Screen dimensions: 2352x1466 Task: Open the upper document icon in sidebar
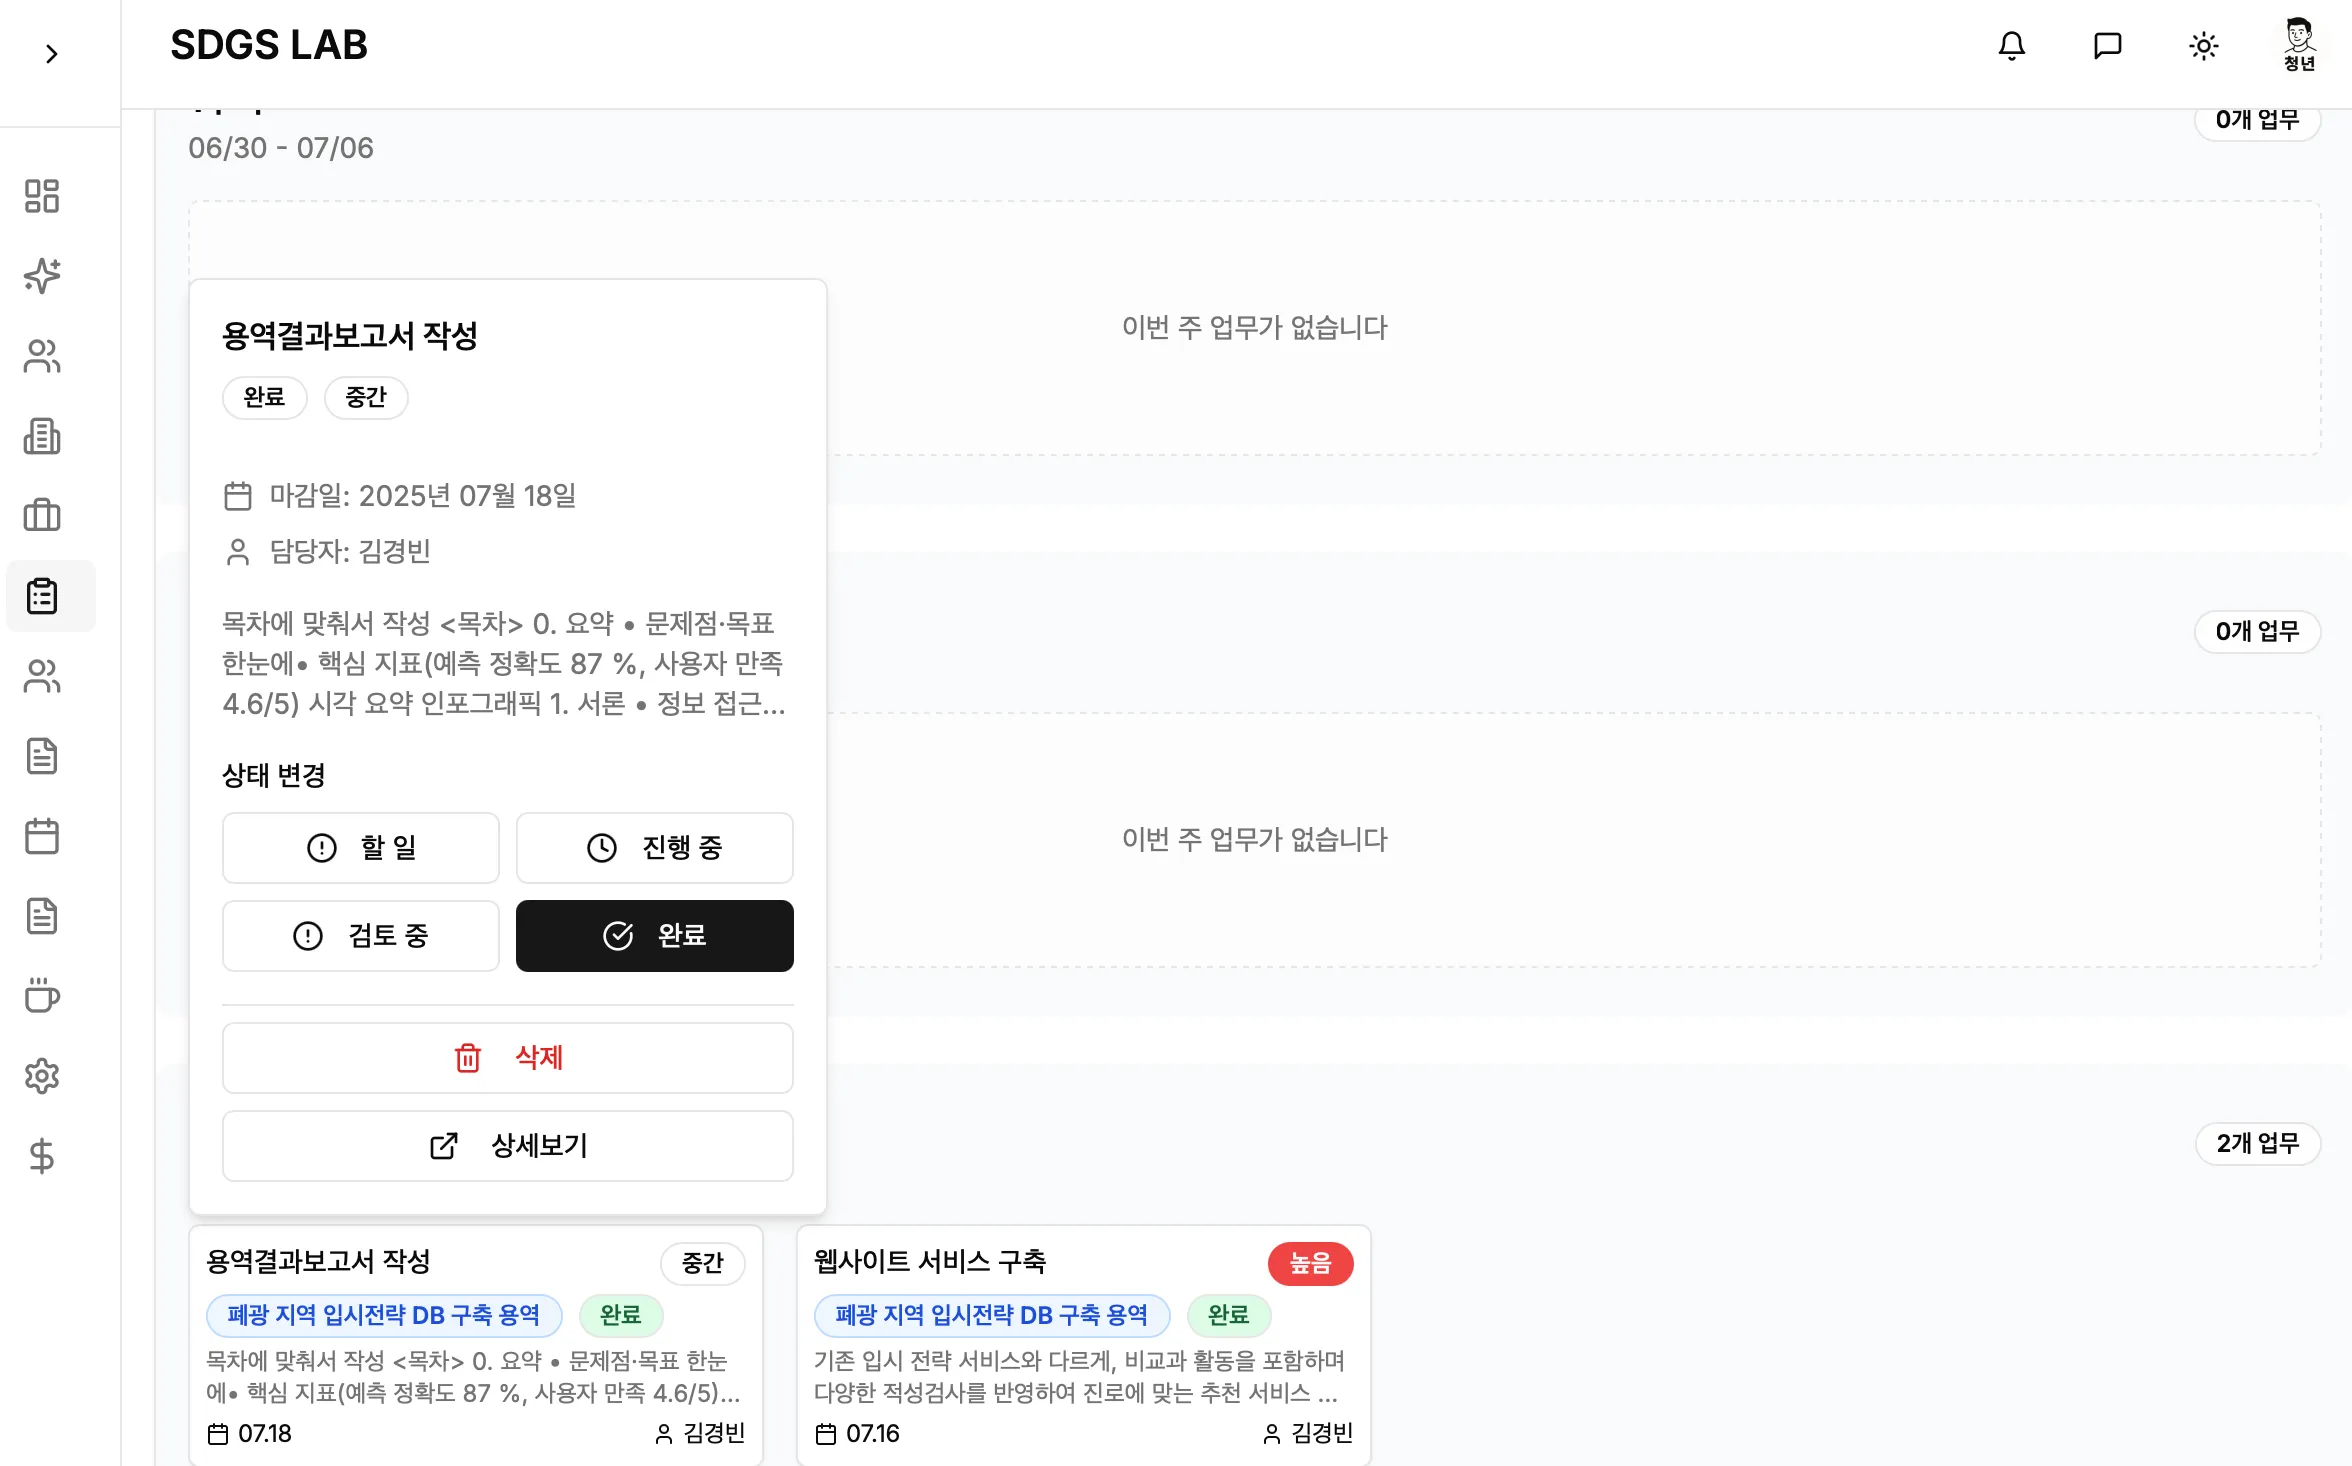click(x=42, y=756)
